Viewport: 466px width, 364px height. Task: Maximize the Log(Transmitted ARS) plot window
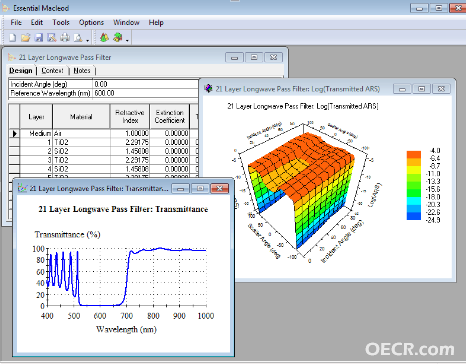(x=421, y=89)
